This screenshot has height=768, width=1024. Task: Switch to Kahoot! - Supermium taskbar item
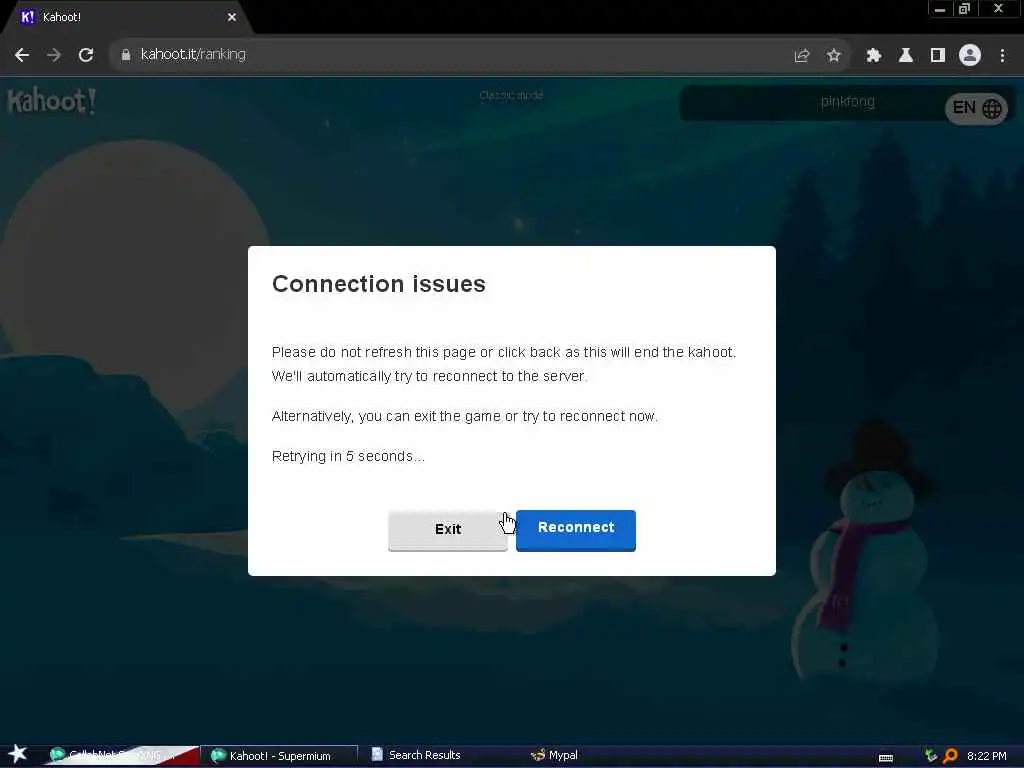coord(279,756)
